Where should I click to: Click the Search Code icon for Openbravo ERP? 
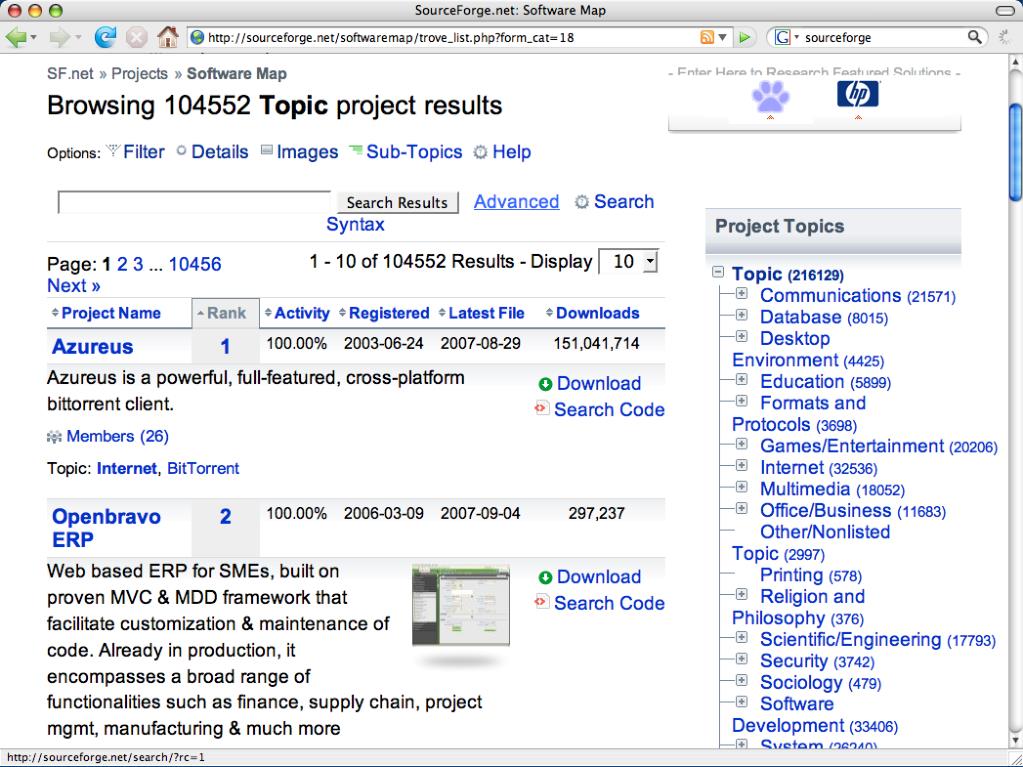pyautogui.click(x=543, y=602)
